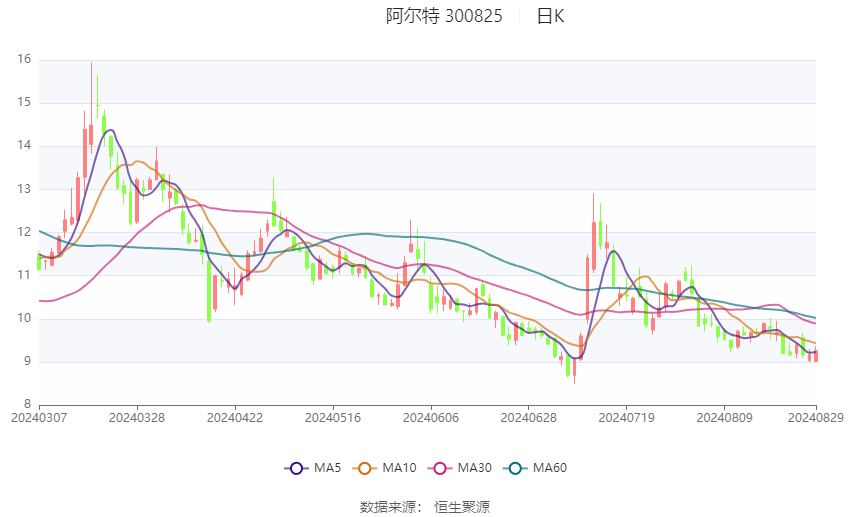Select the 20240328 date axis label
The height and width of the screenshot is (517, 850).
137,418
